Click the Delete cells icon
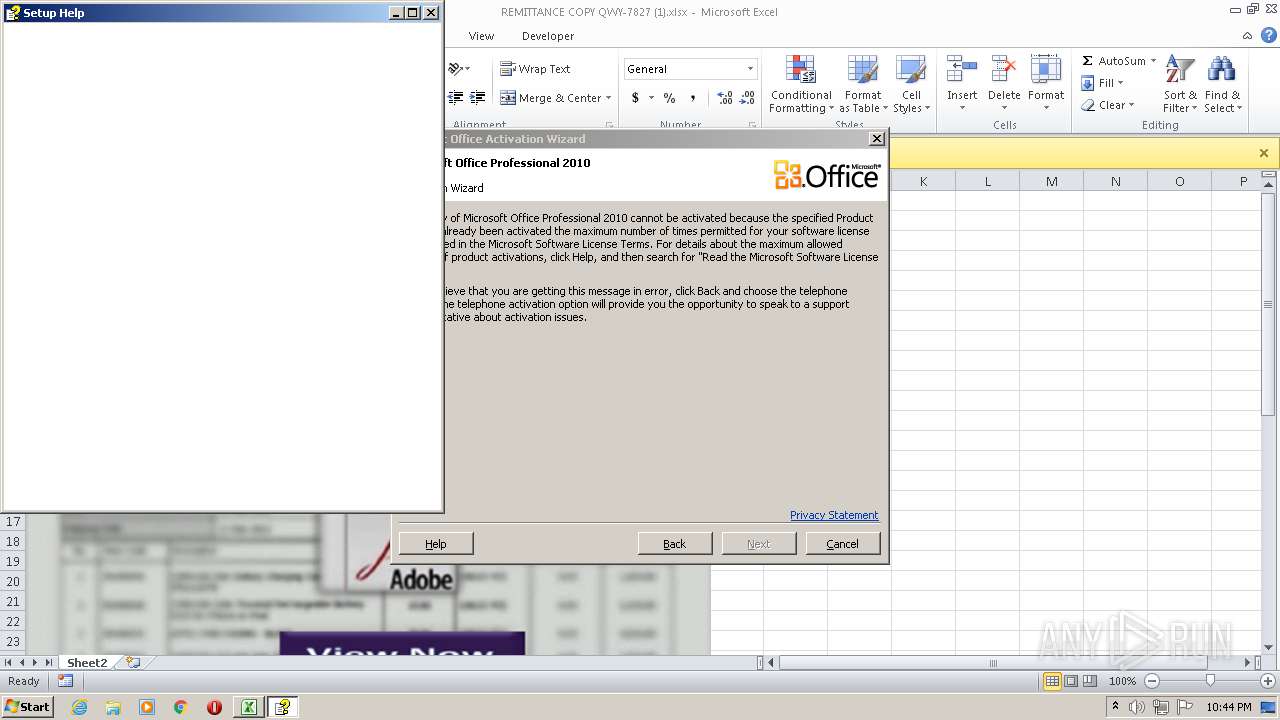Image resolution: width=1280 pixels, height=720 pixels. coord(1003,70)
